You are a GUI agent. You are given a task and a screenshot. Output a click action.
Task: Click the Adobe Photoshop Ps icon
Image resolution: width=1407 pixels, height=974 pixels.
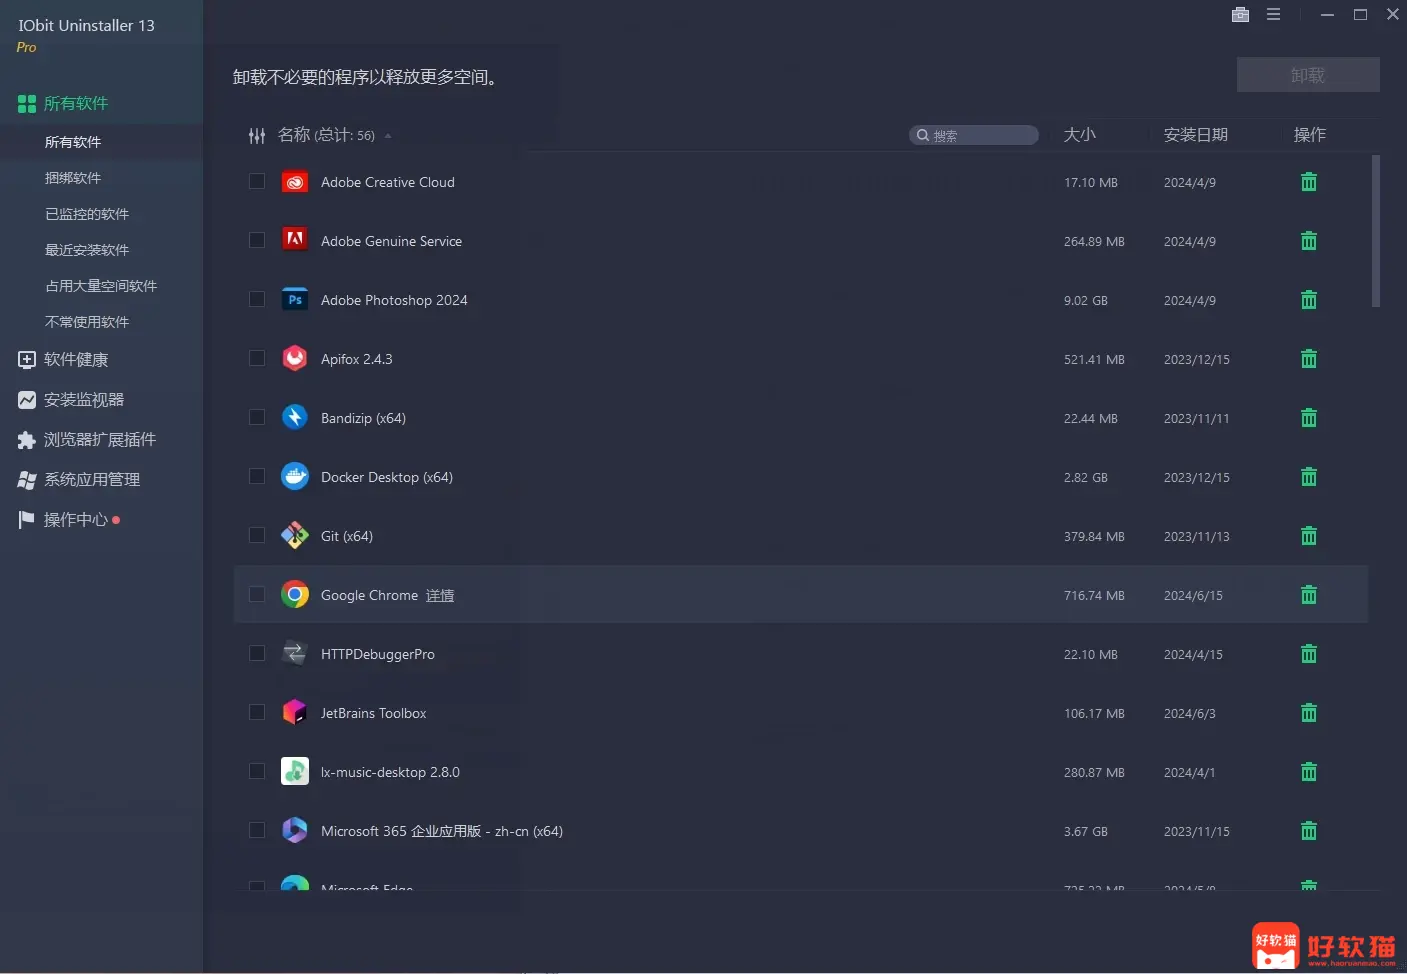coord(295,300)
